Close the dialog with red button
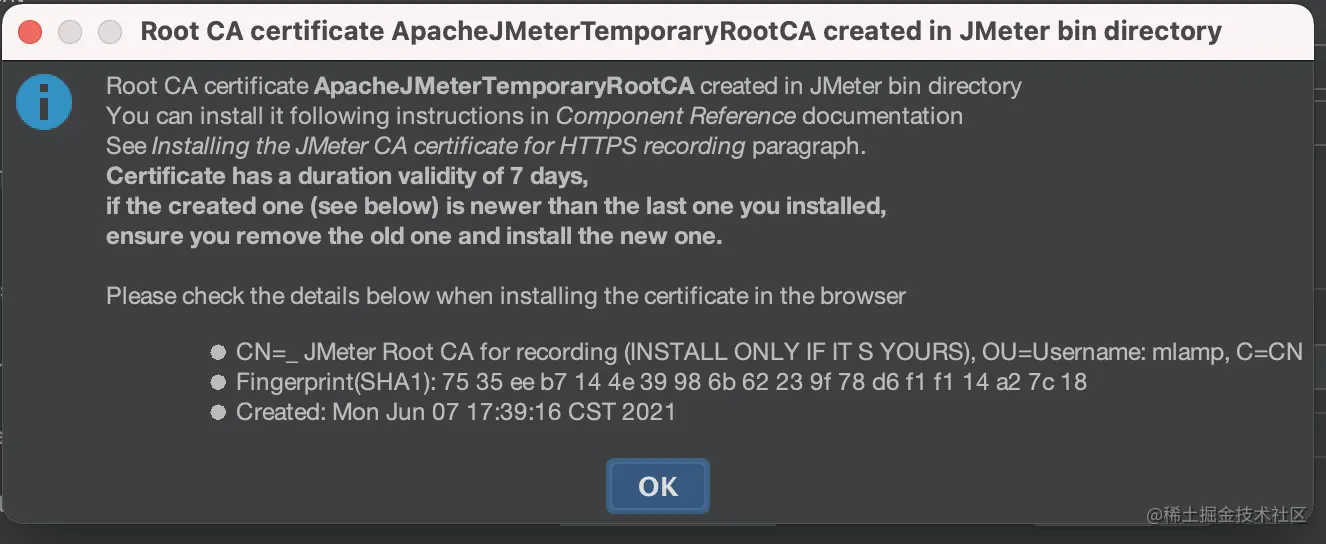The width and height of the screenshot is (1326, 544). [30, 31]
